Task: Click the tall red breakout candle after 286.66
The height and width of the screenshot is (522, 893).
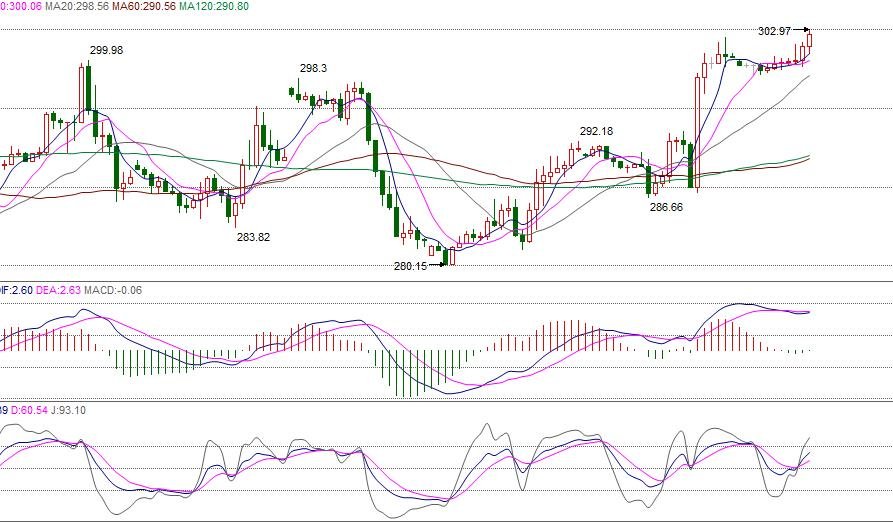Action: (x=696, y=132)
